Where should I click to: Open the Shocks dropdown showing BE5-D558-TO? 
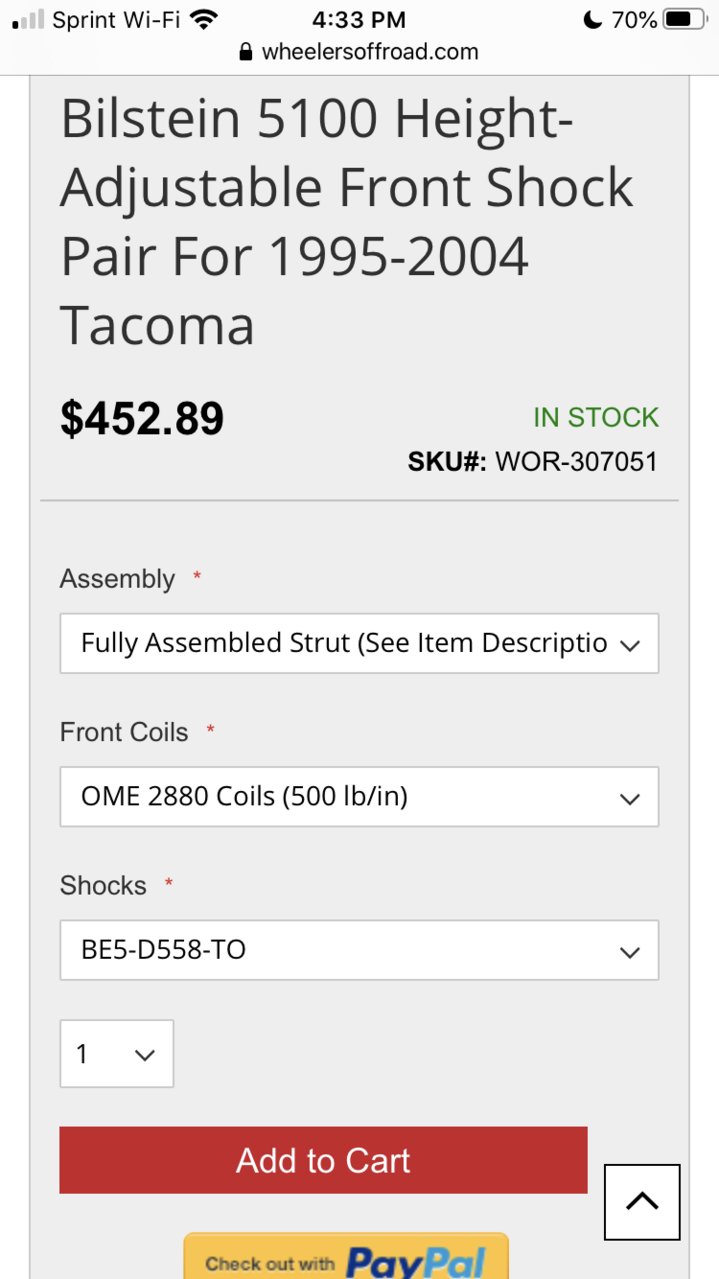[359, 950]
